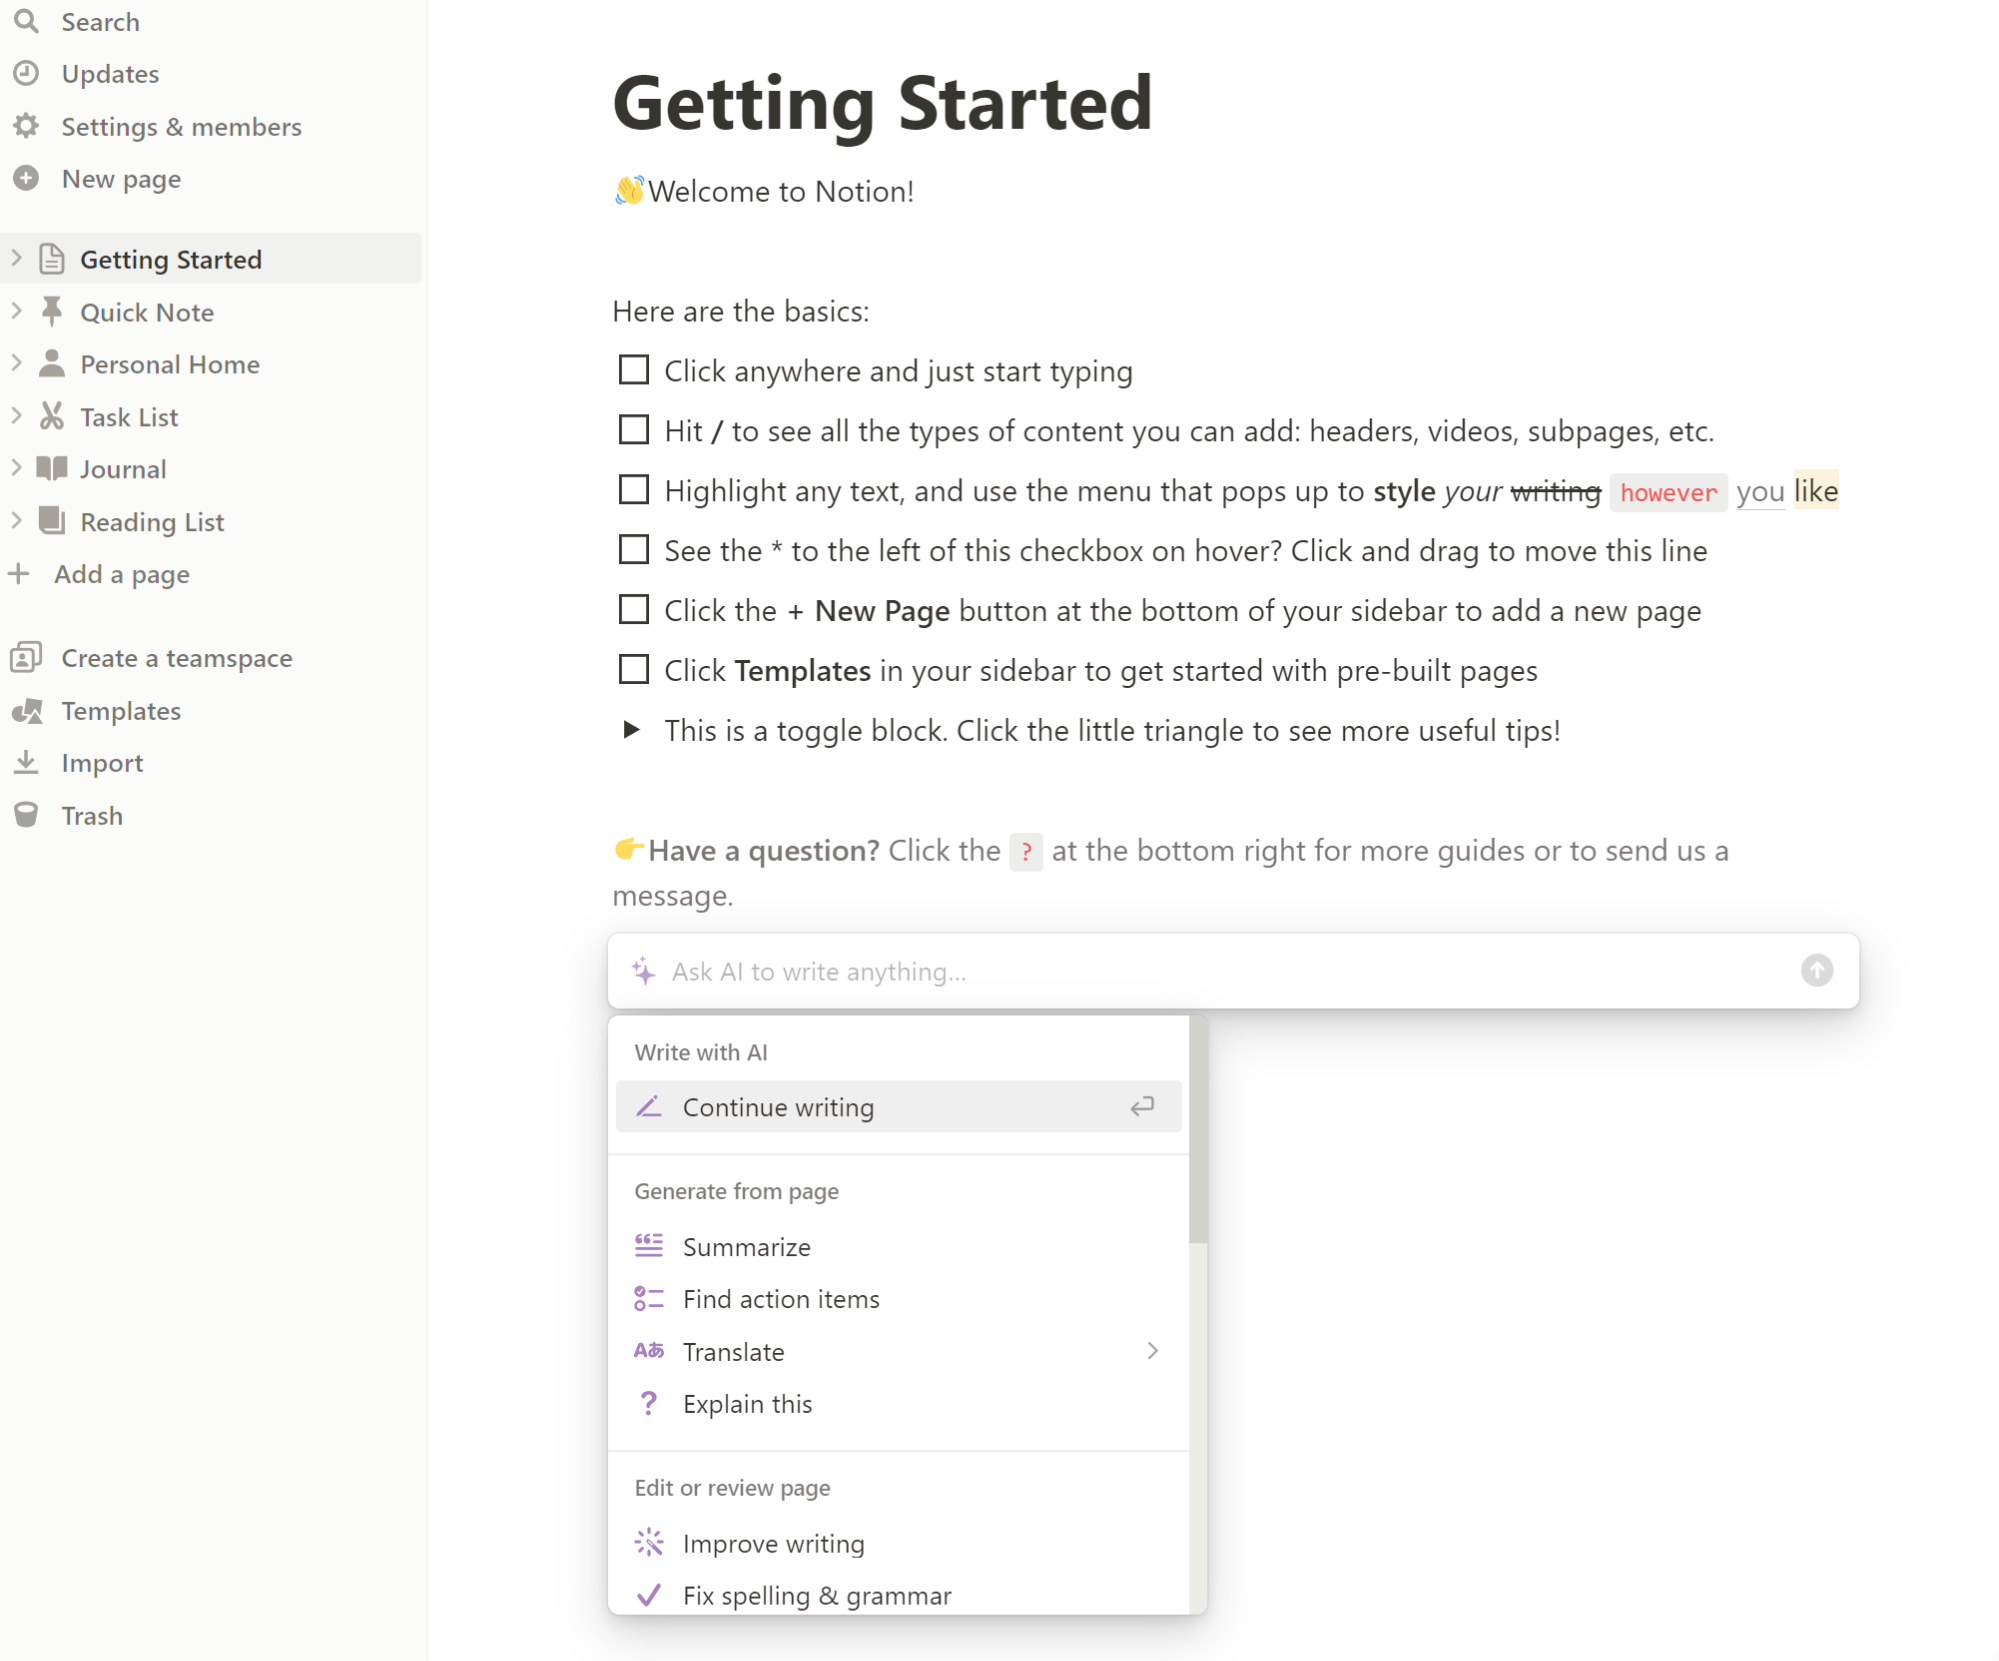Click the Import download icon

(x=26, y=762)
